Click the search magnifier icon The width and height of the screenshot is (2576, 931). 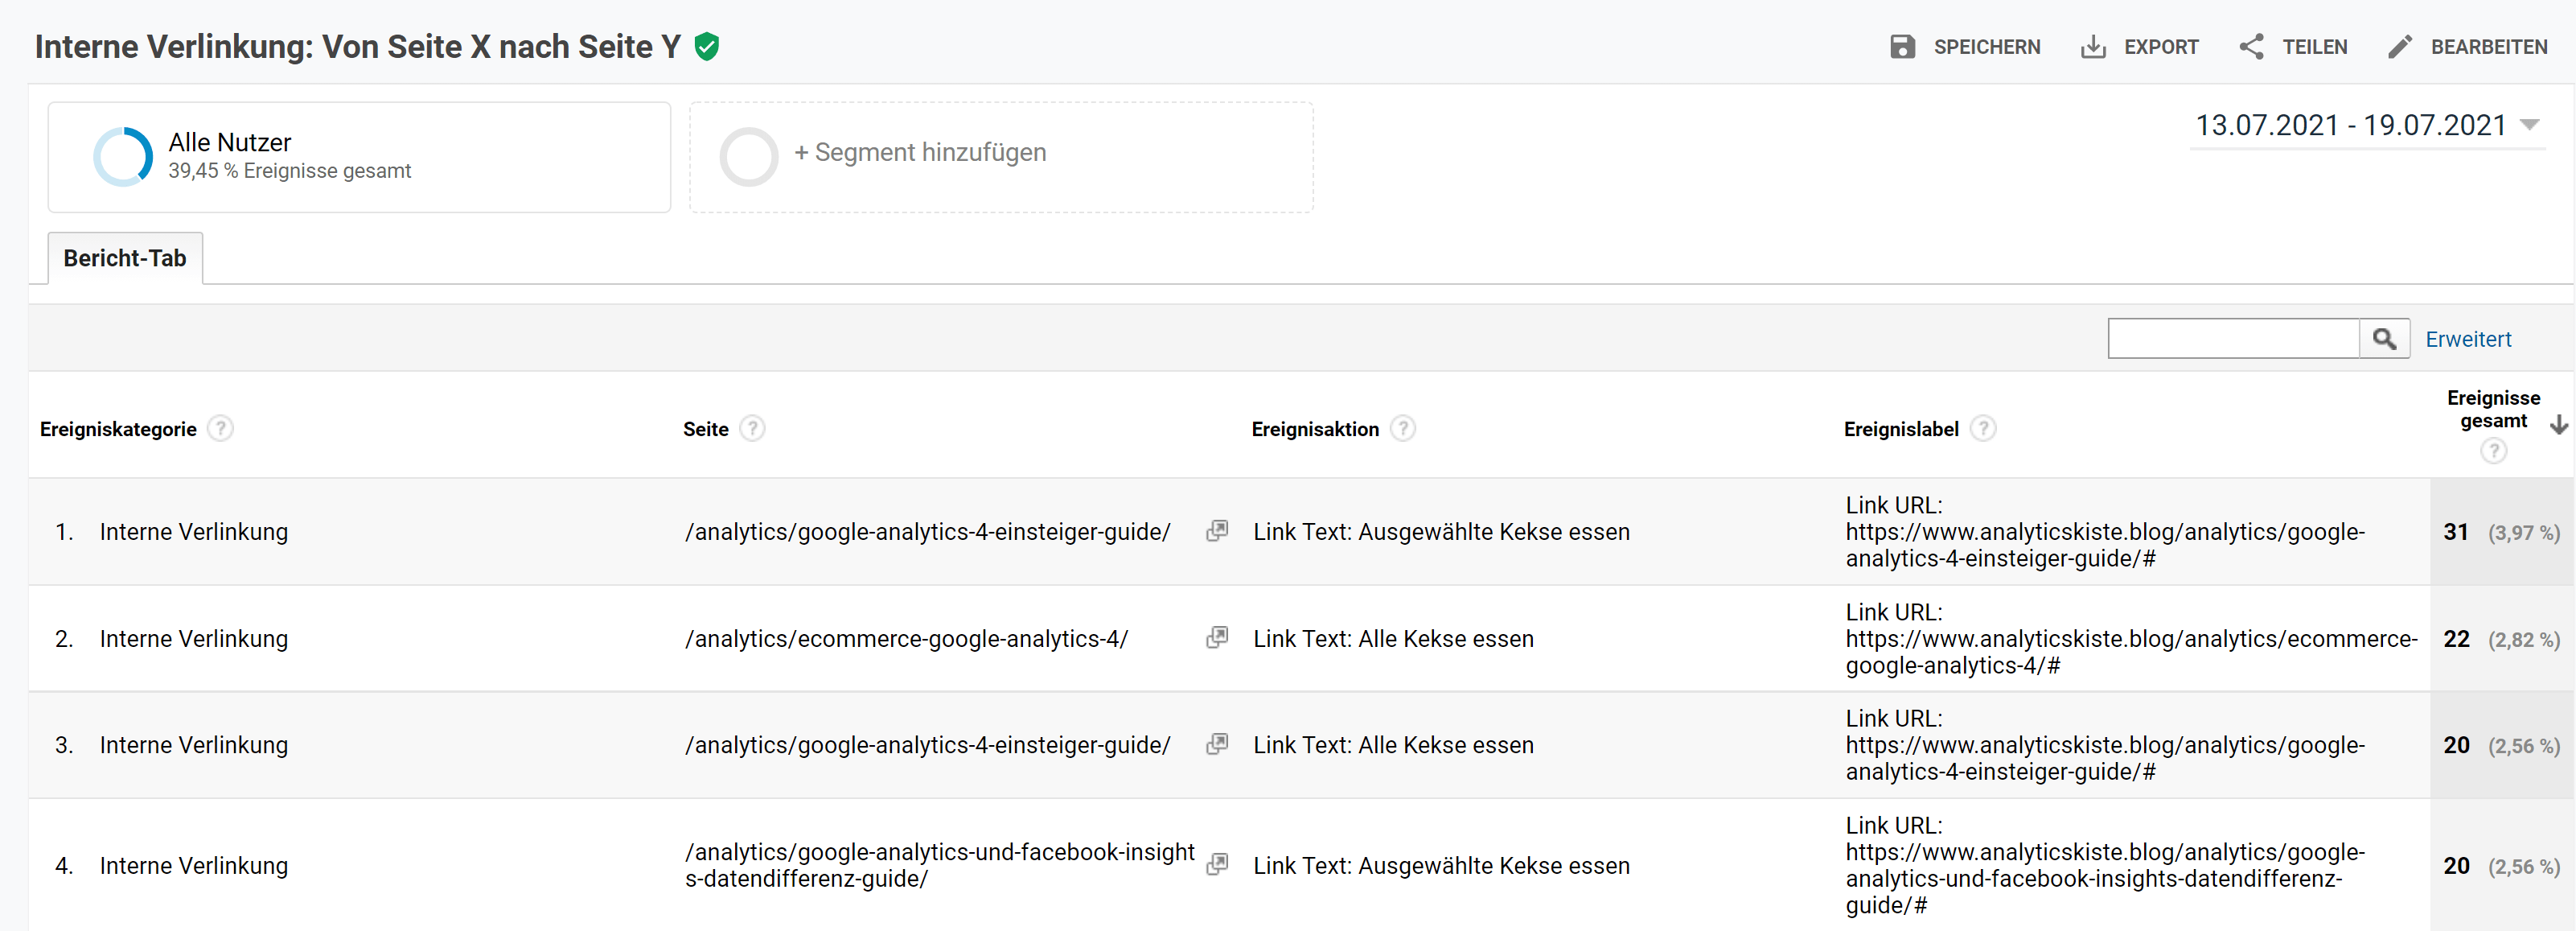pos(2385,338)
